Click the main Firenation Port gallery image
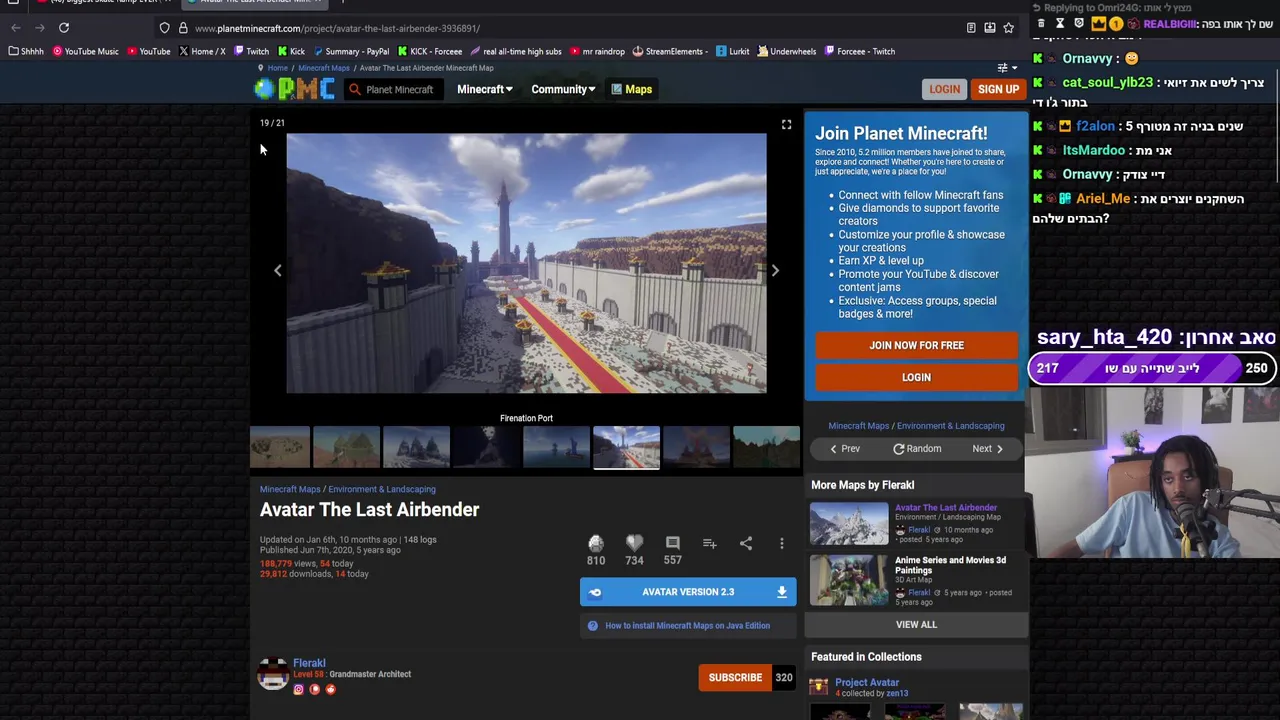The image size is (1280, 720). pyautogui.click(x=526, y=263)
